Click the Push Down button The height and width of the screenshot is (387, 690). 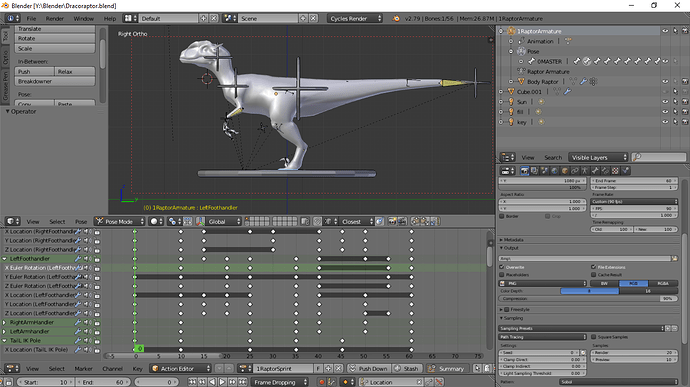(x=369, y=369)
